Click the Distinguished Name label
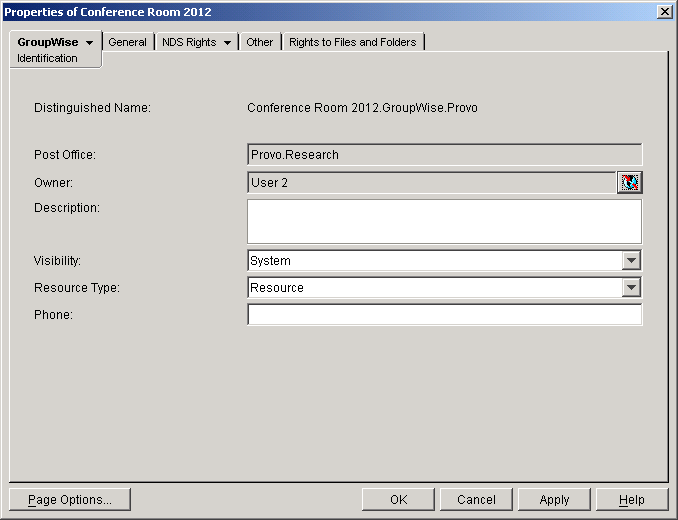Viewport: 678px width, 520px height. point(93,108)
